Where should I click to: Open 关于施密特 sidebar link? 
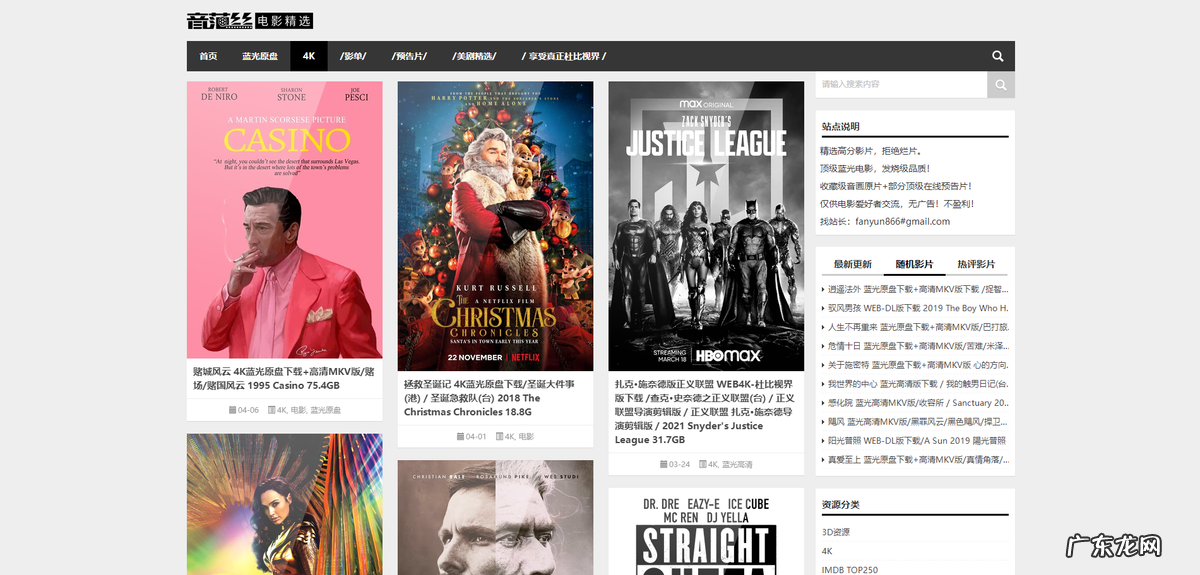click(917, 365)
